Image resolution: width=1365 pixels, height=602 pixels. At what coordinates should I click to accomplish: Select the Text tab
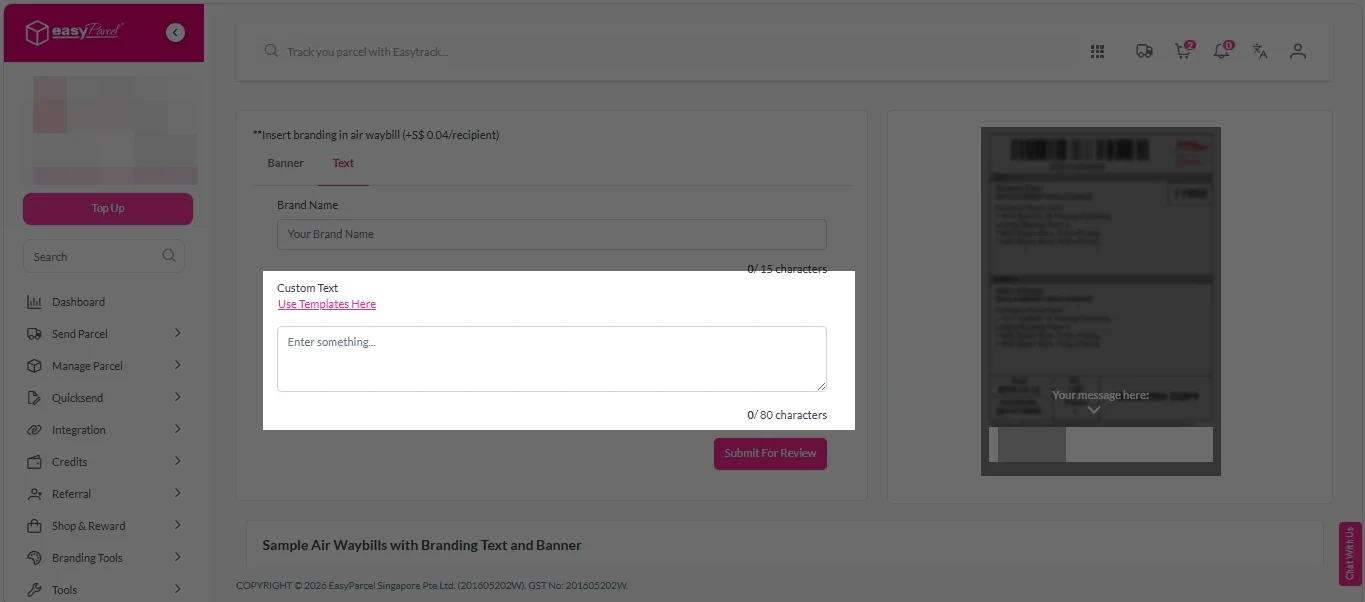[343, 163]
